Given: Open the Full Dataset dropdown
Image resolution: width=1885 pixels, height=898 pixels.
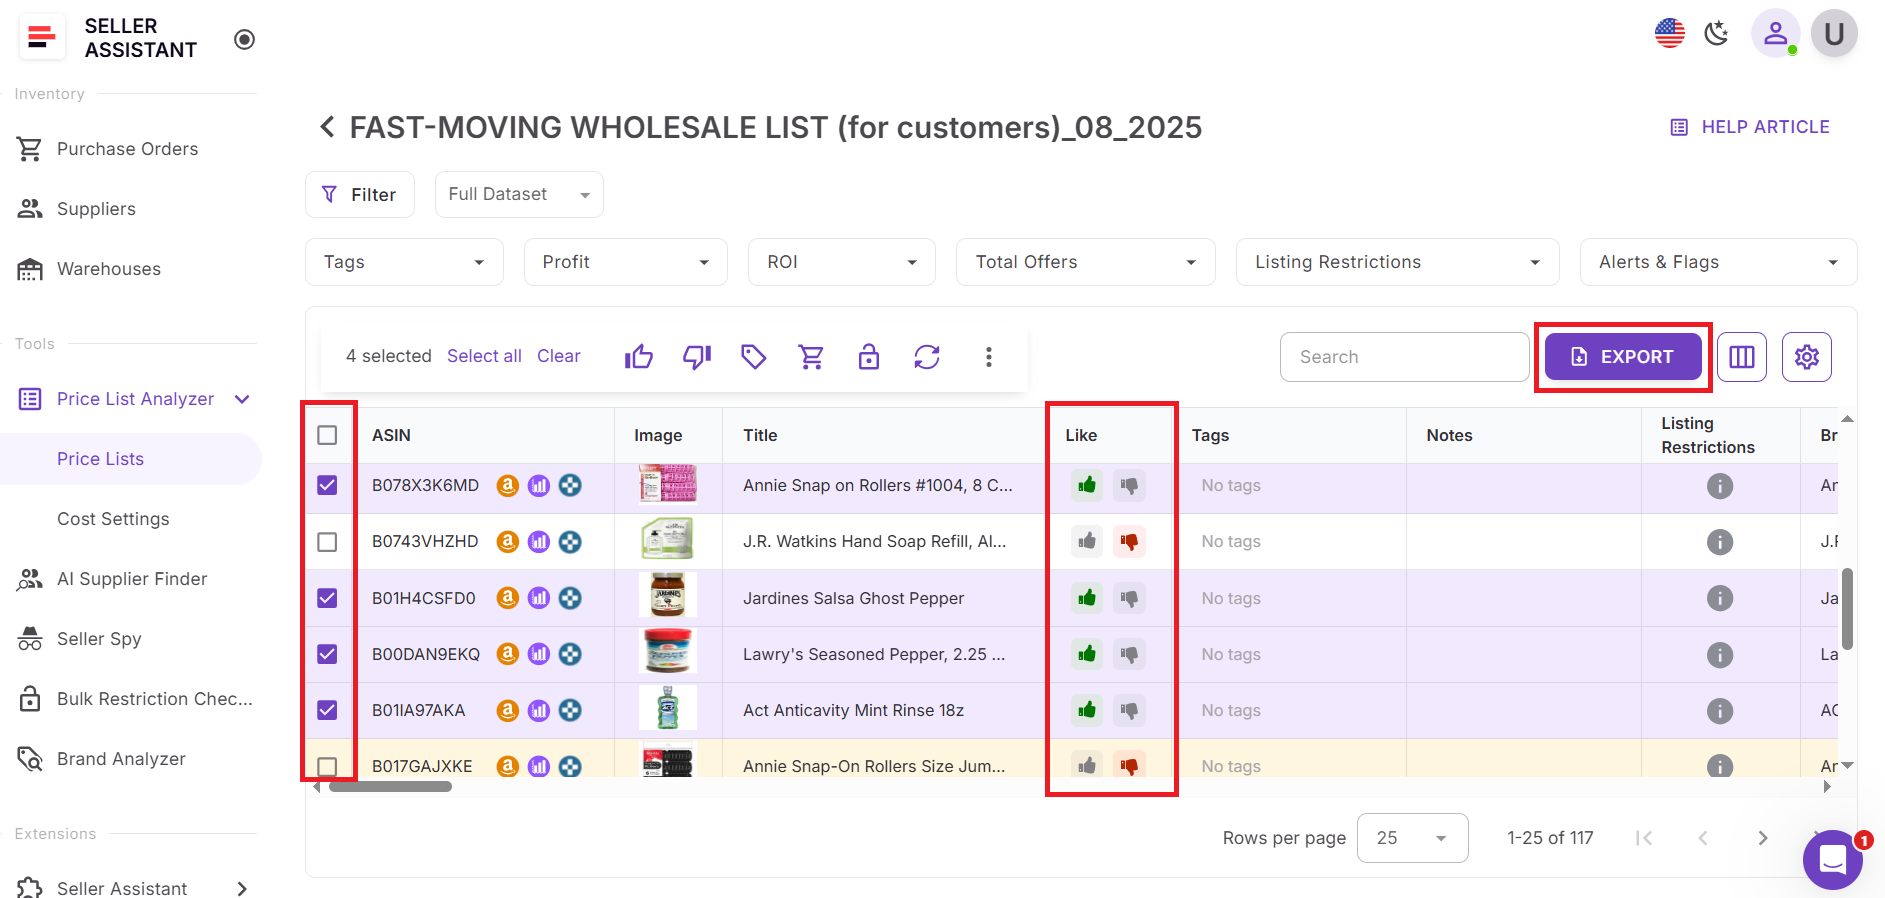Looking at the screenshot, I should (518, 194).
